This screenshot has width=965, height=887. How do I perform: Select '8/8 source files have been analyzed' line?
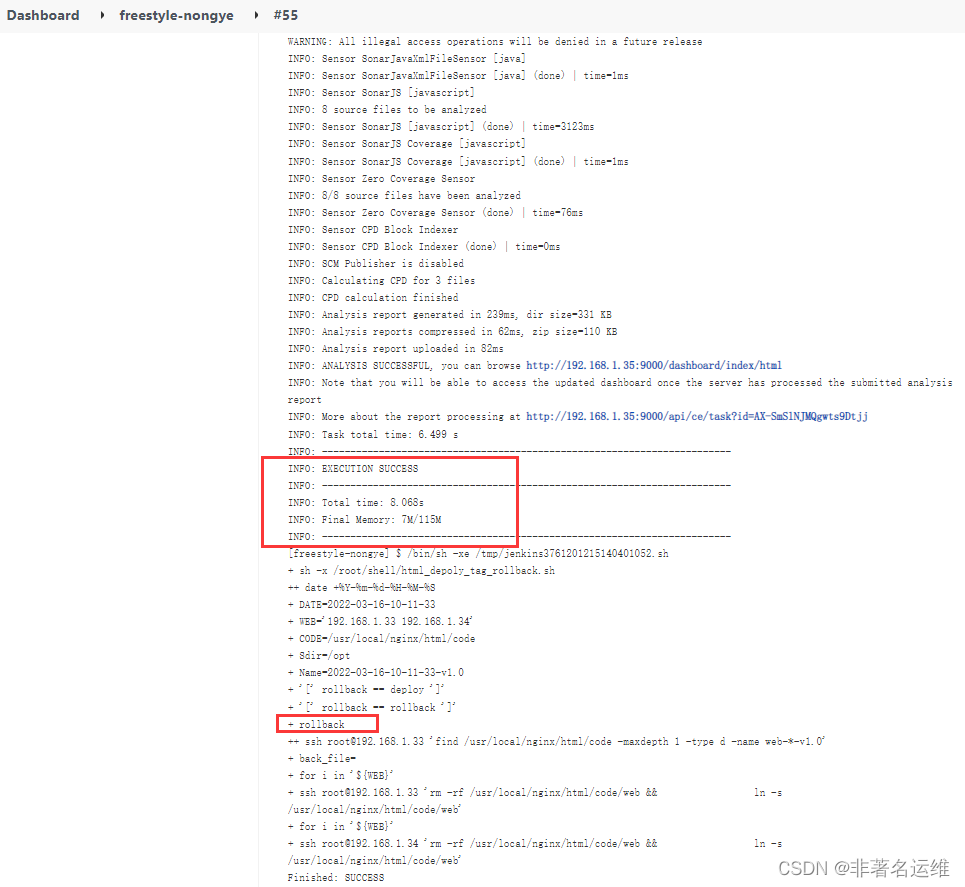point(404,196)
